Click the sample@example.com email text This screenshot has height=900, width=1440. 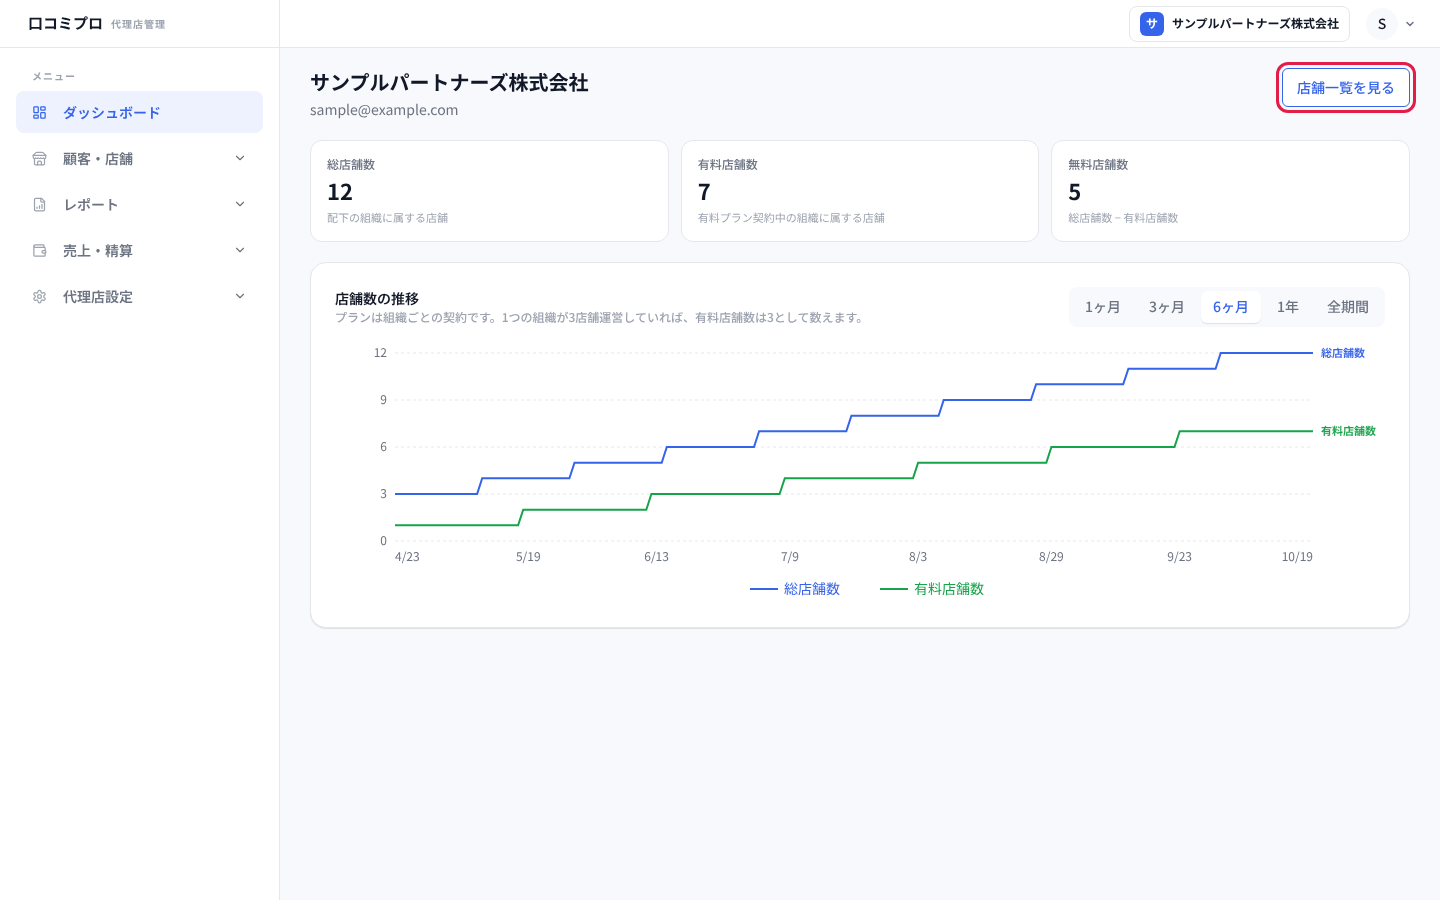[x=384, y=110]
